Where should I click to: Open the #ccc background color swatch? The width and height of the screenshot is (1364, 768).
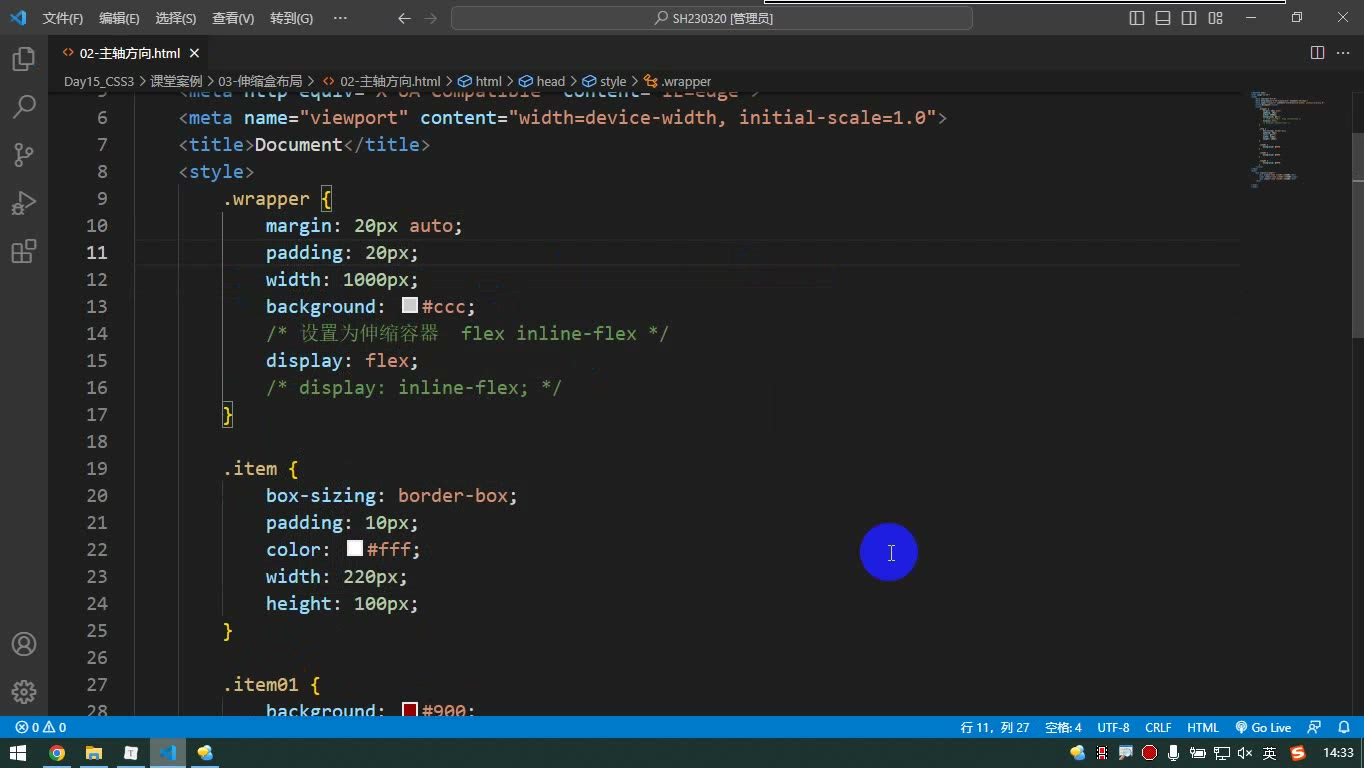[x=410, y=306]
